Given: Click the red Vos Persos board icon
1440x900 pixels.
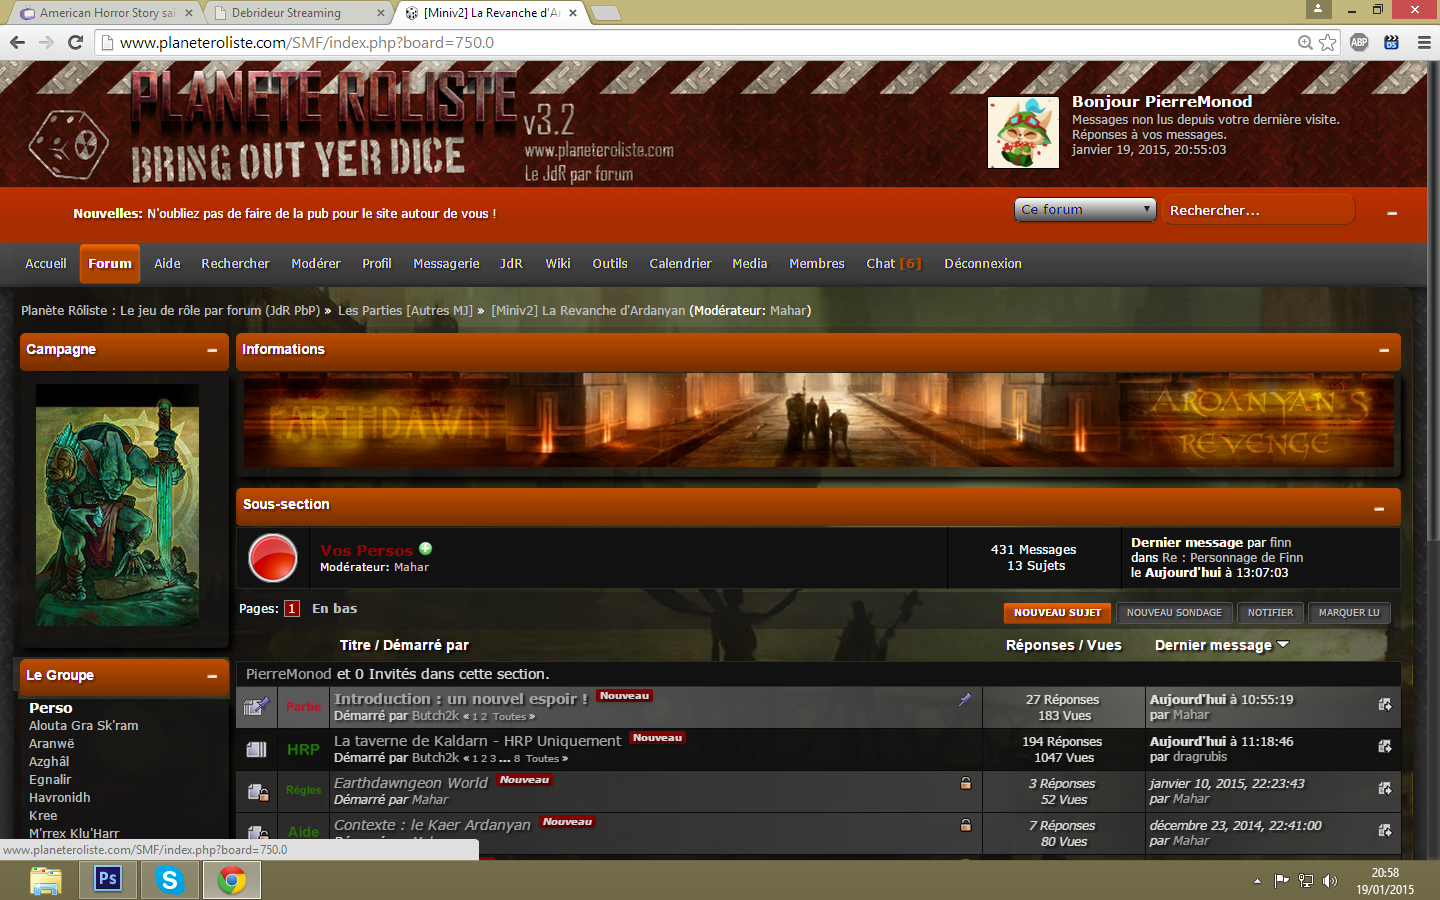Looking at the screenshot, I should point(272,558).
